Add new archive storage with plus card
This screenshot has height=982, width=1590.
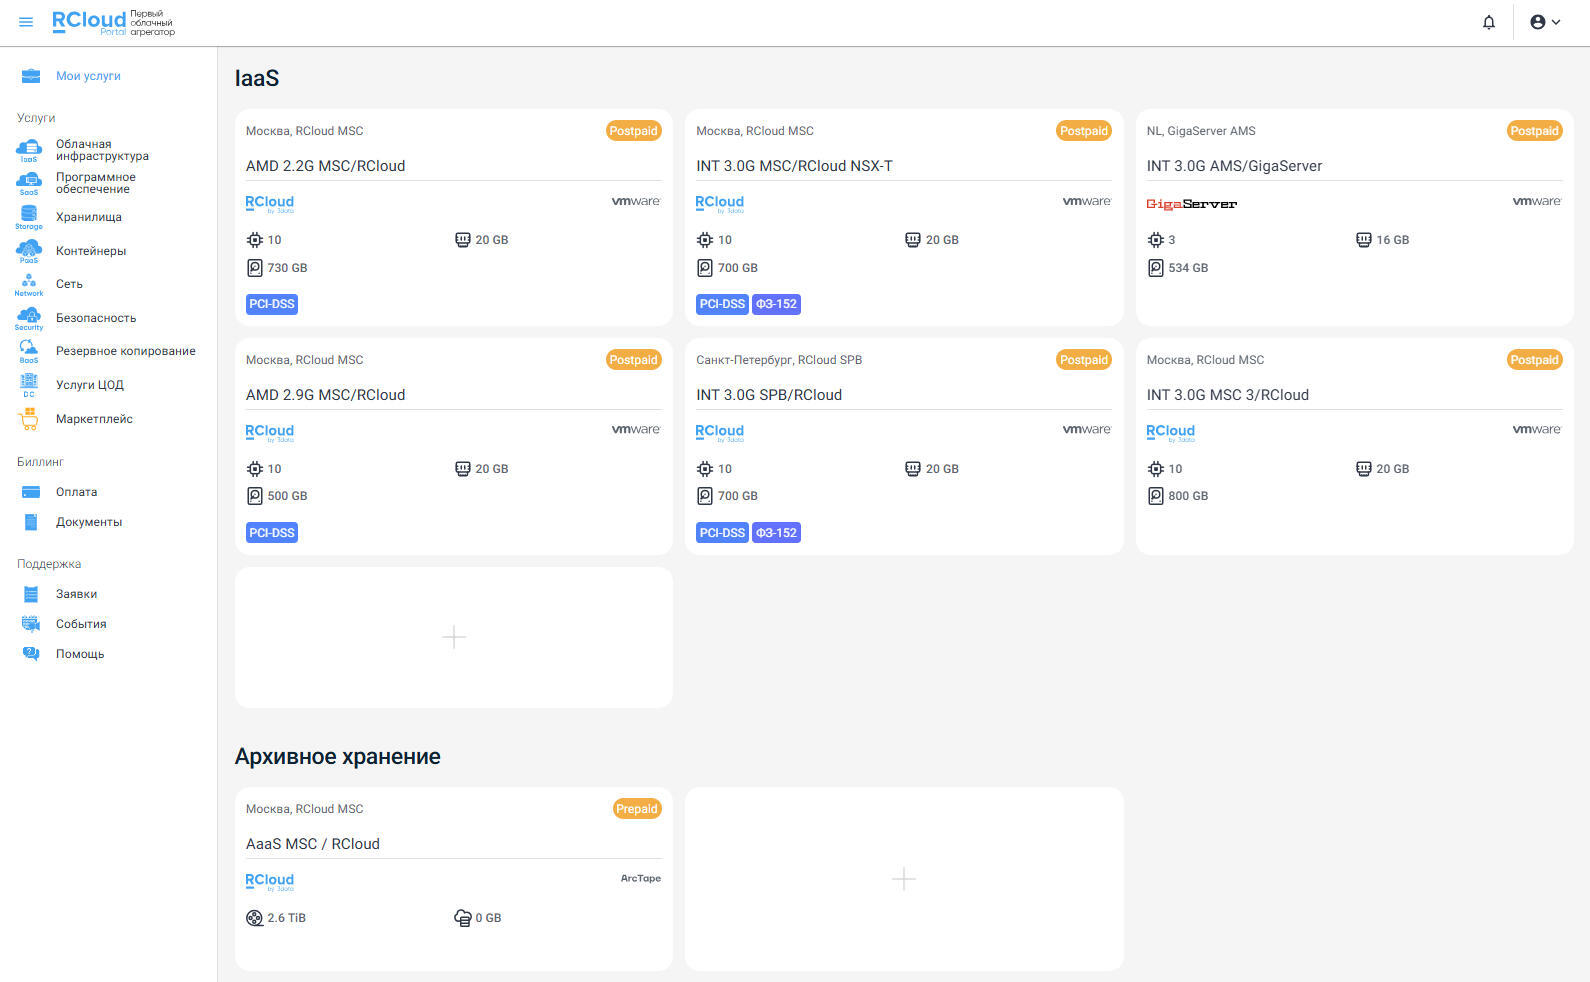tap(903, 878)
